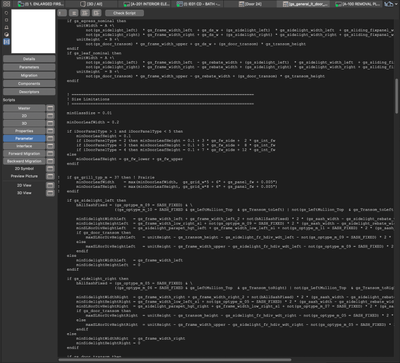Select the second preview mode icon beside thumbnail
This screenshot has height=363, width=400.
[x=7, y=20]
